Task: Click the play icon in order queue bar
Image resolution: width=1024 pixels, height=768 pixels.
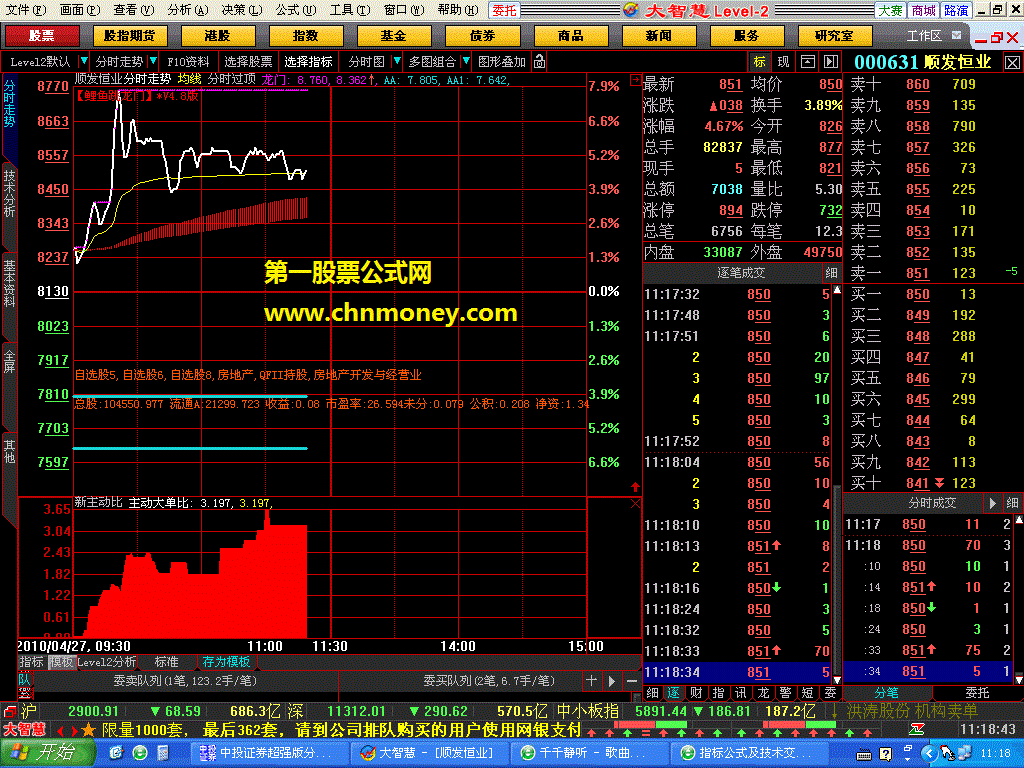Action: [612, 680]
